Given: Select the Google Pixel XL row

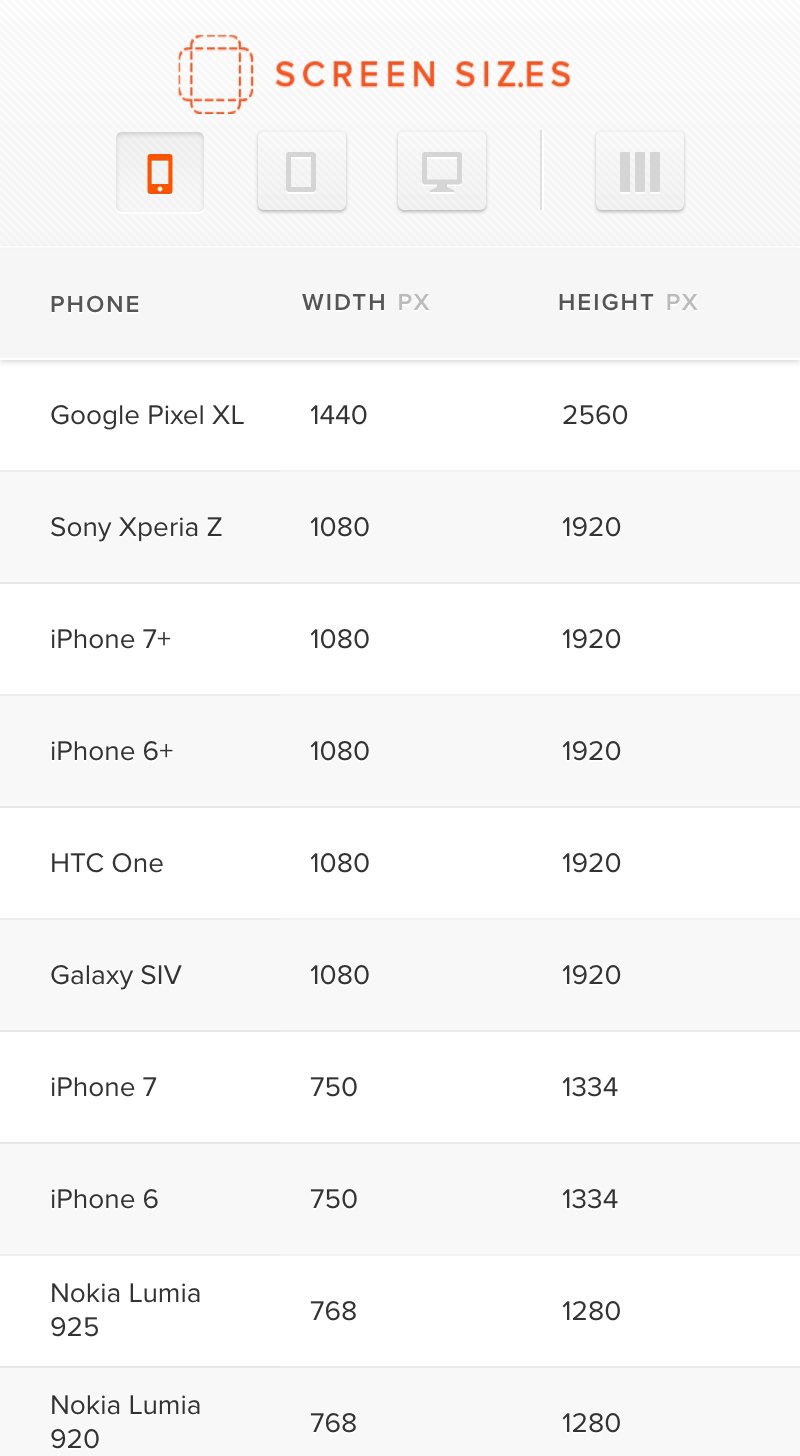Looking at the screenshot, I should pos(147,415).
